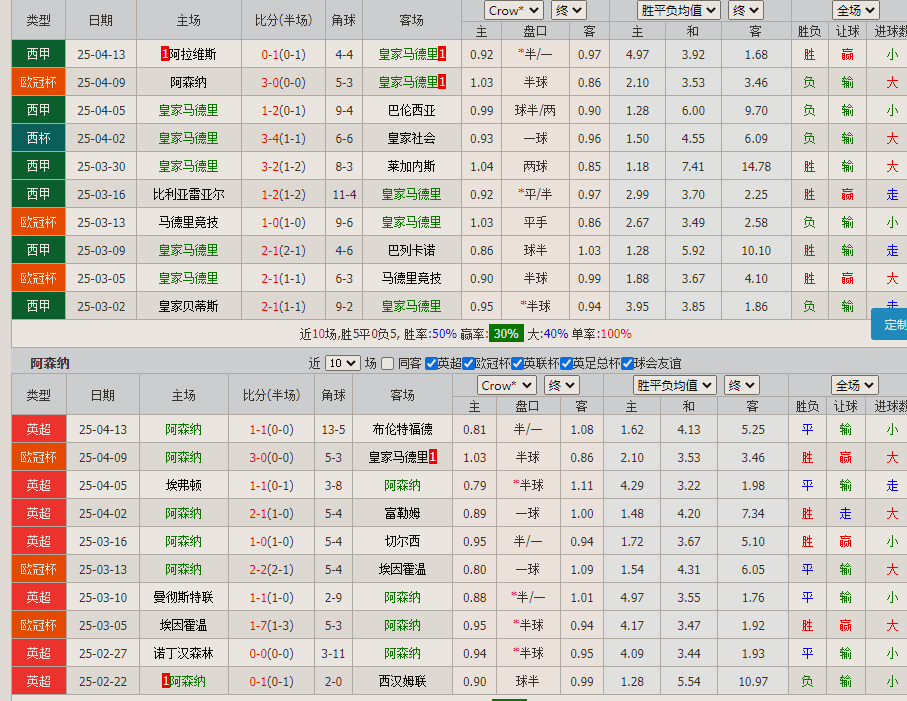Image resolution: width=907 pixels, height=701 pixels.
Task: Click the 14.78 away odds cell
Action: pos(756,166)
